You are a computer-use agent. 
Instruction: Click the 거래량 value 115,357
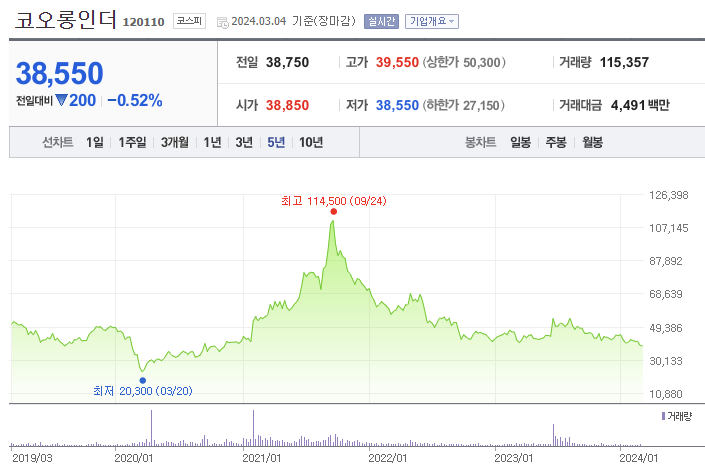click(x=624, y=62)
